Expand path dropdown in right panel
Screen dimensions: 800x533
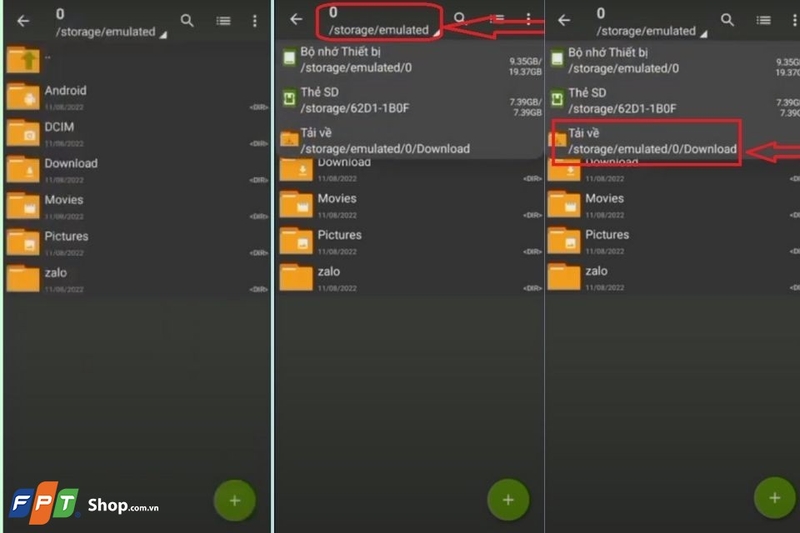click(652, 23)
